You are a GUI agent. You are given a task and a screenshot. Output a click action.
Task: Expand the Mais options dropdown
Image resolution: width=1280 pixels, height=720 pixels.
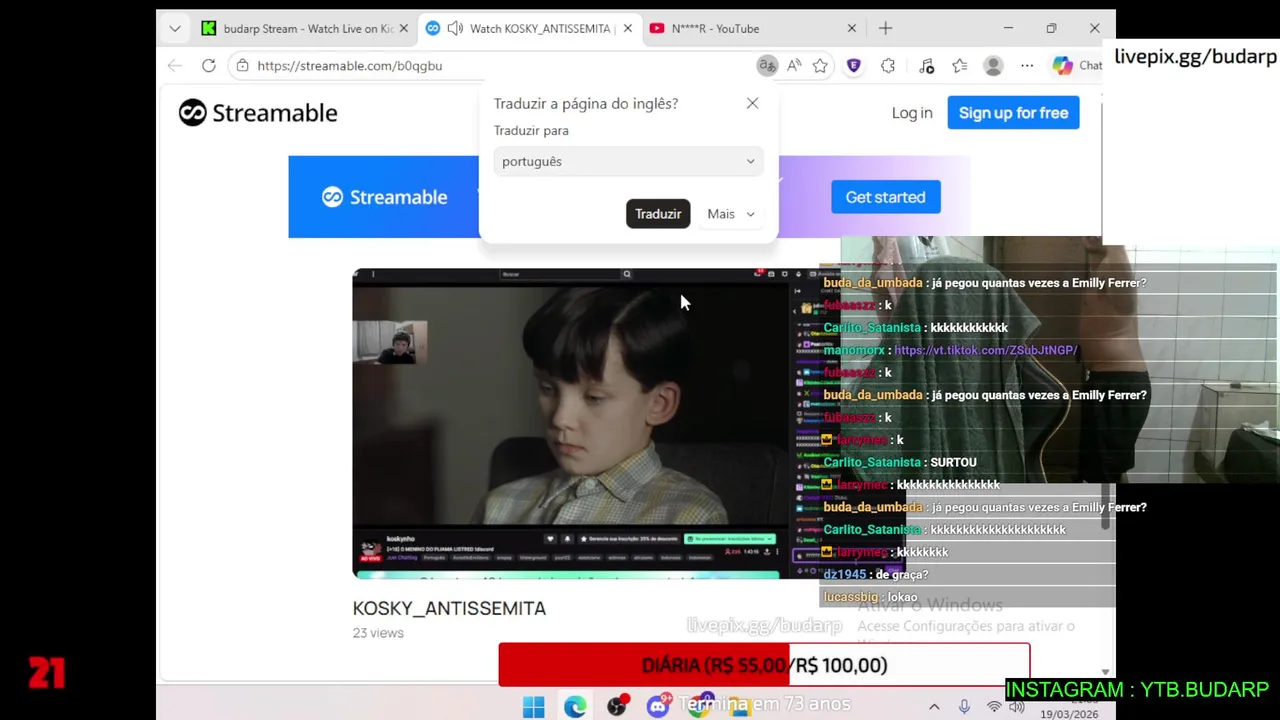coord(731,214)
